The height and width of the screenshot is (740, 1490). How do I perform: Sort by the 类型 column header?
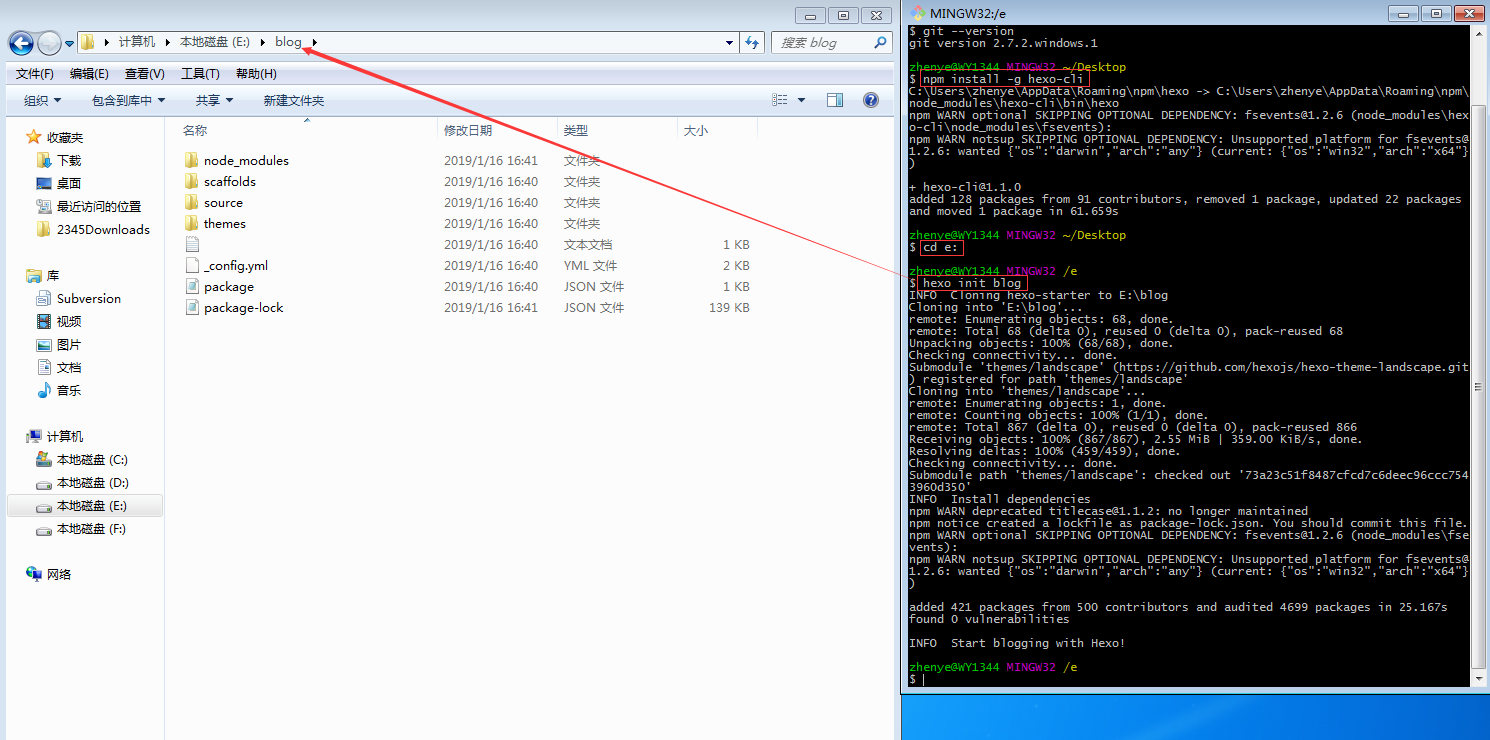coord(575,131)
